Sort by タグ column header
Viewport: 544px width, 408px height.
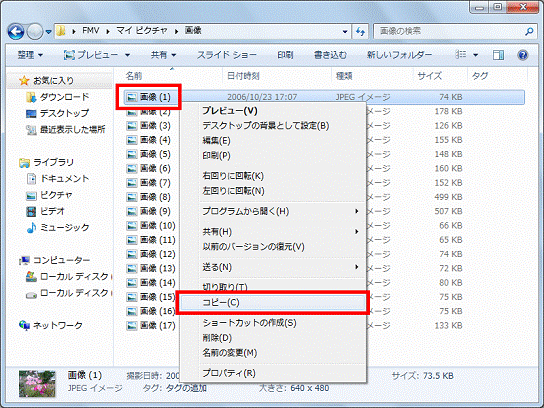[x=480, y=76]
